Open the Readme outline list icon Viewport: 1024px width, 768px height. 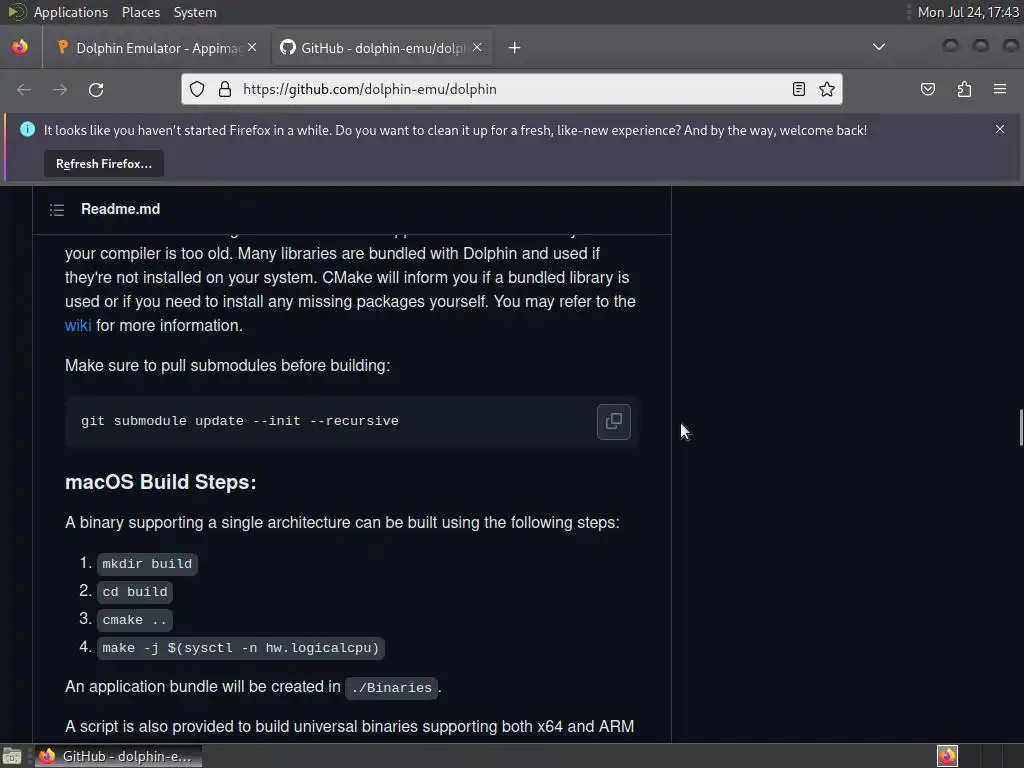pyautogui.click(x=57, y=210)
